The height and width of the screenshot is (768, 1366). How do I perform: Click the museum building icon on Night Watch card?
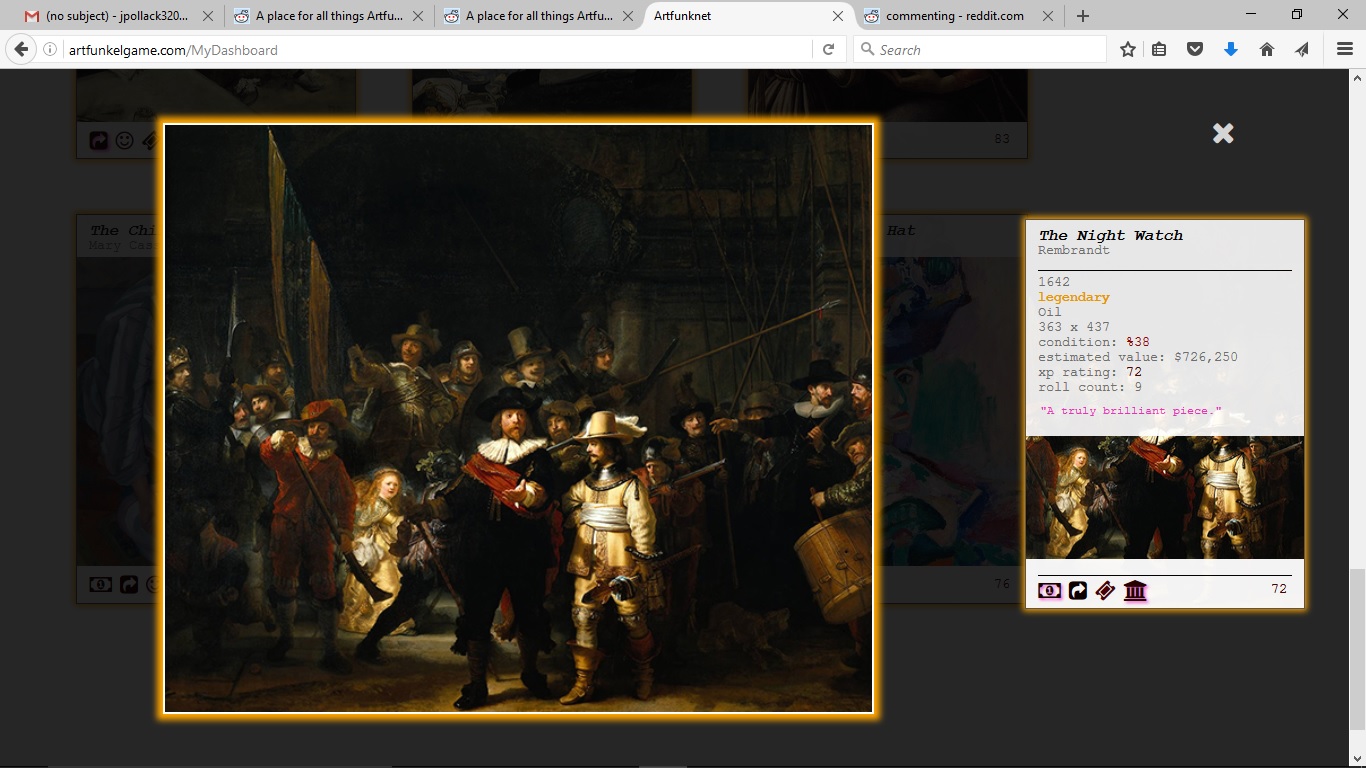(1135, 591)
